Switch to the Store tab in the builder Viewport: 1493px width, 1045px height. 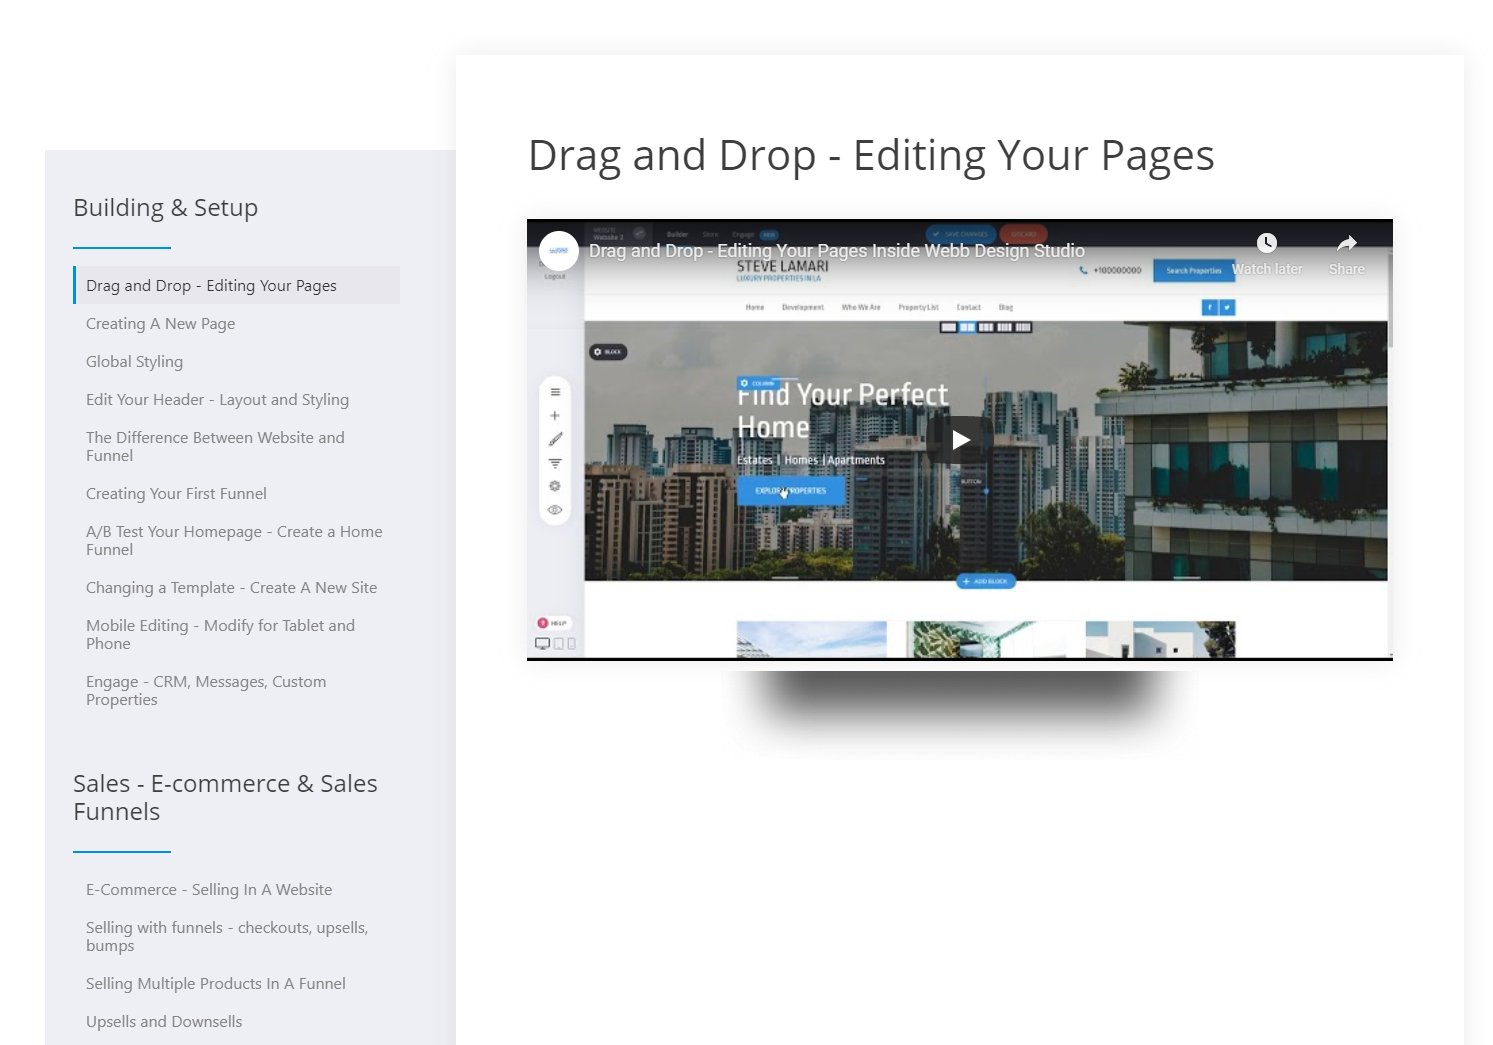[x=711, y=234]
